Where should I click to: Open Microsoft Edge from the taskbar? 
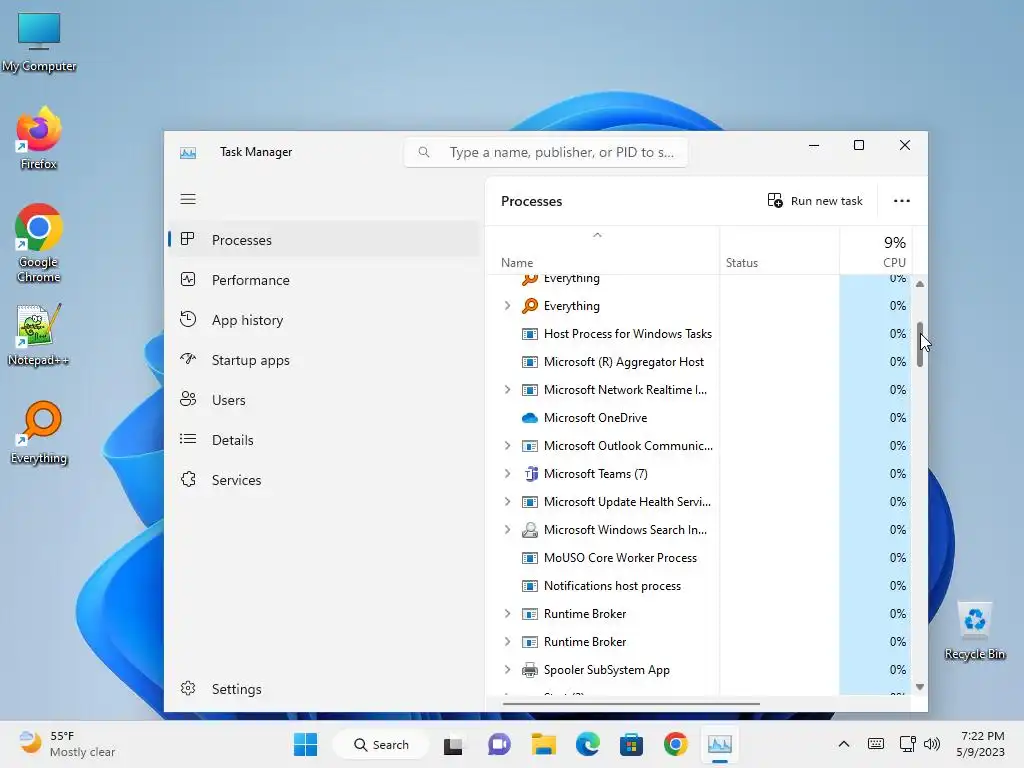point(588,744)
